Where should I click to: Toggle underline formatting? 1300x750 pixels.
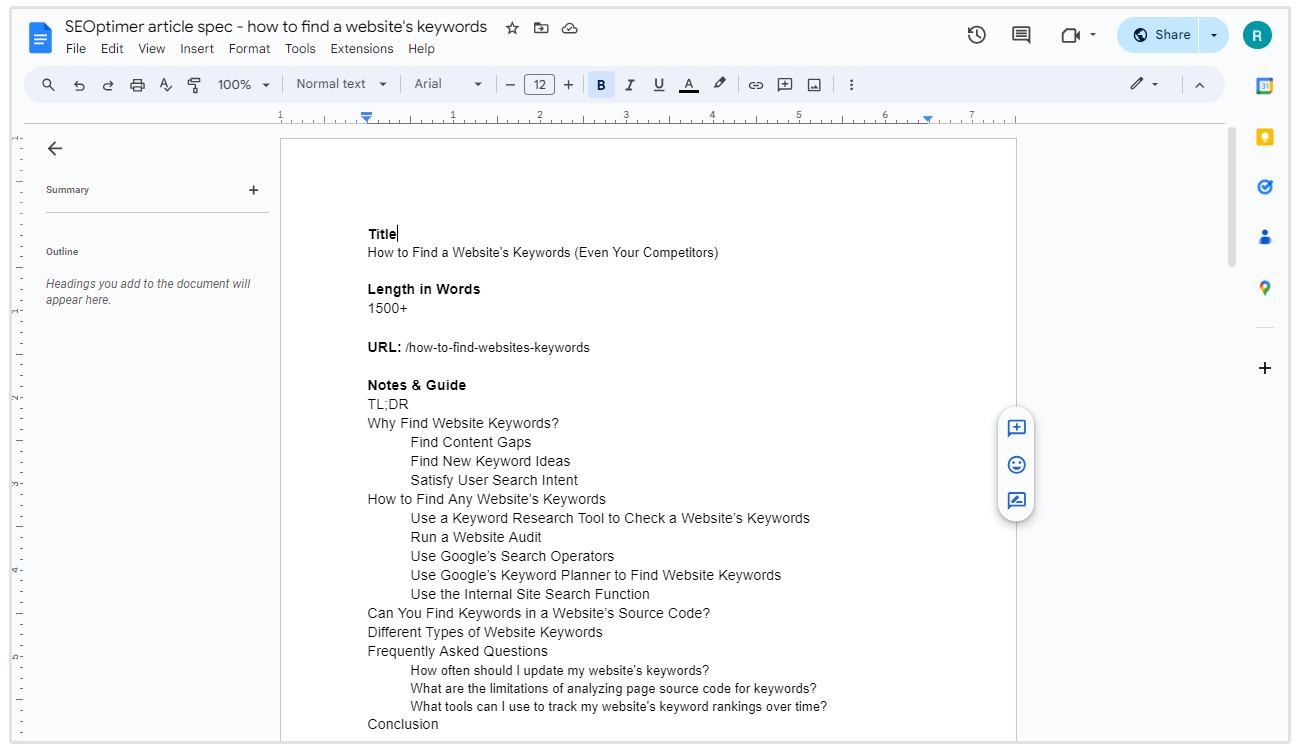point(659,85)
